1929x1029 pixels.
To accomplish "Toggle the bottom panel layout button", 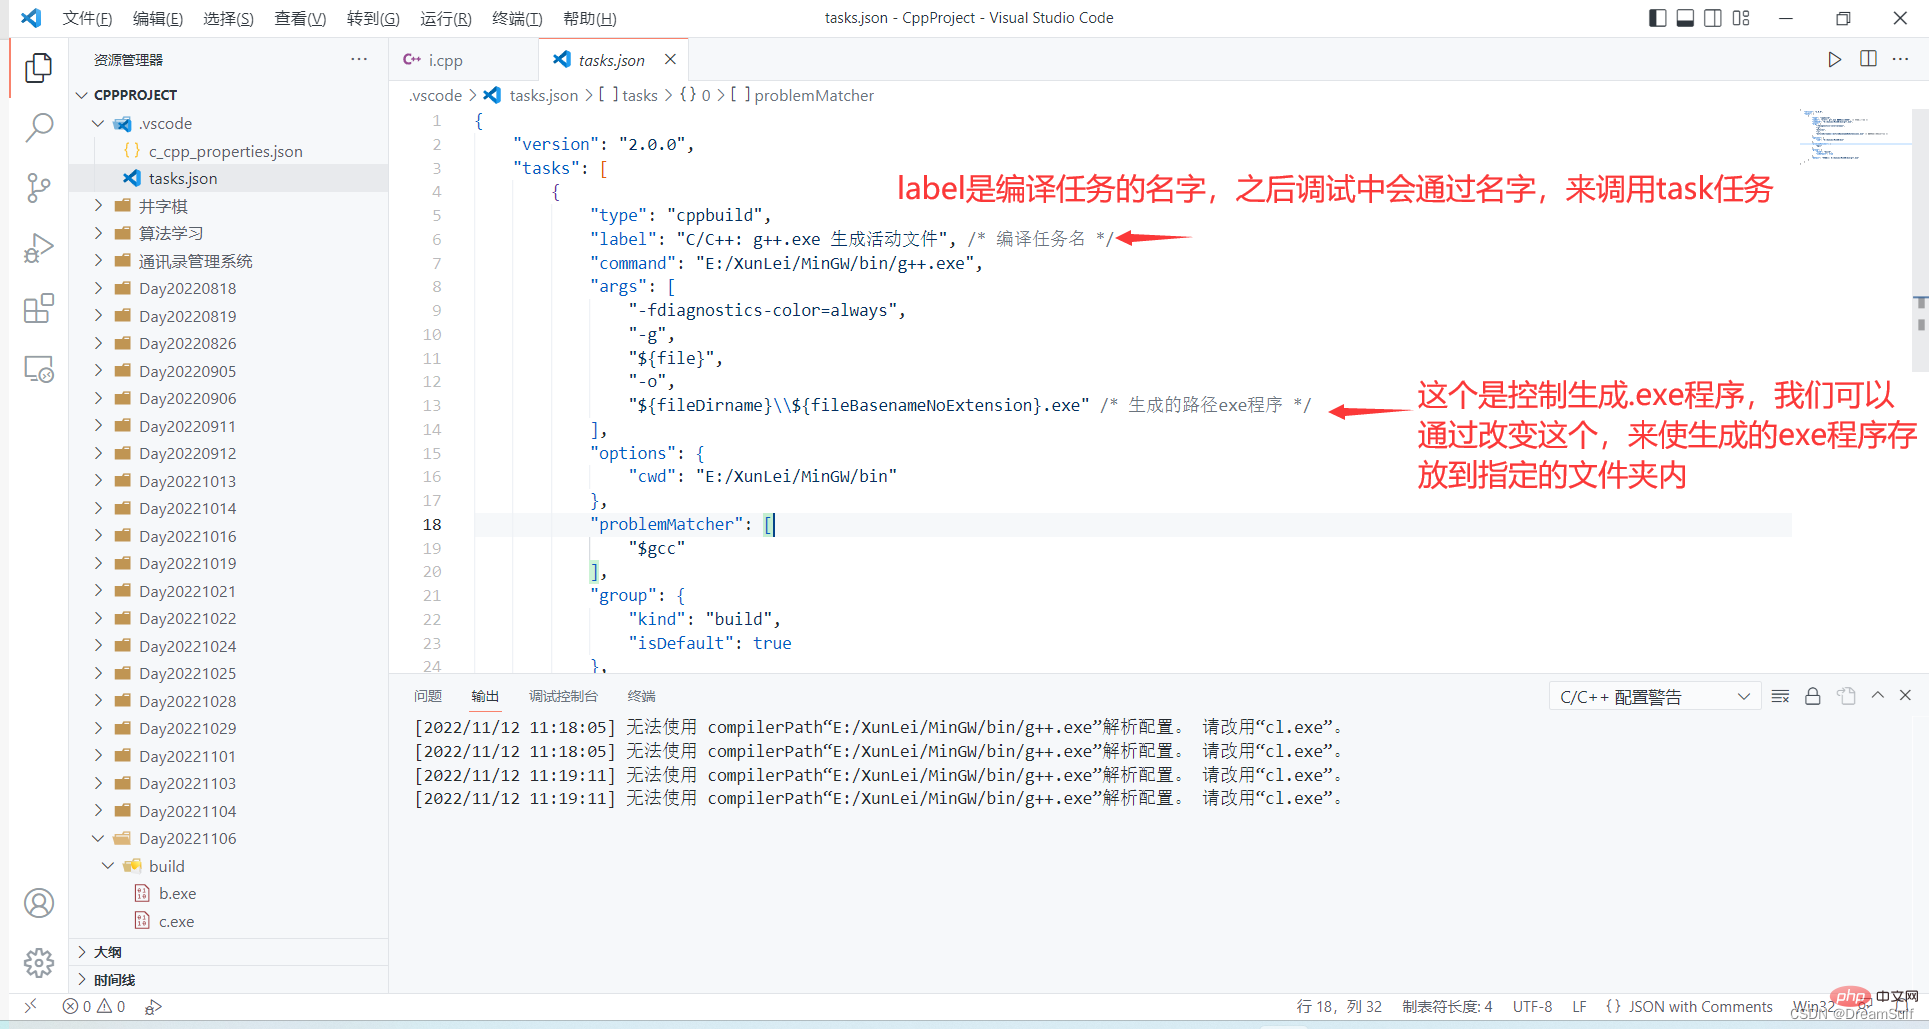I will pos(1685,18).
